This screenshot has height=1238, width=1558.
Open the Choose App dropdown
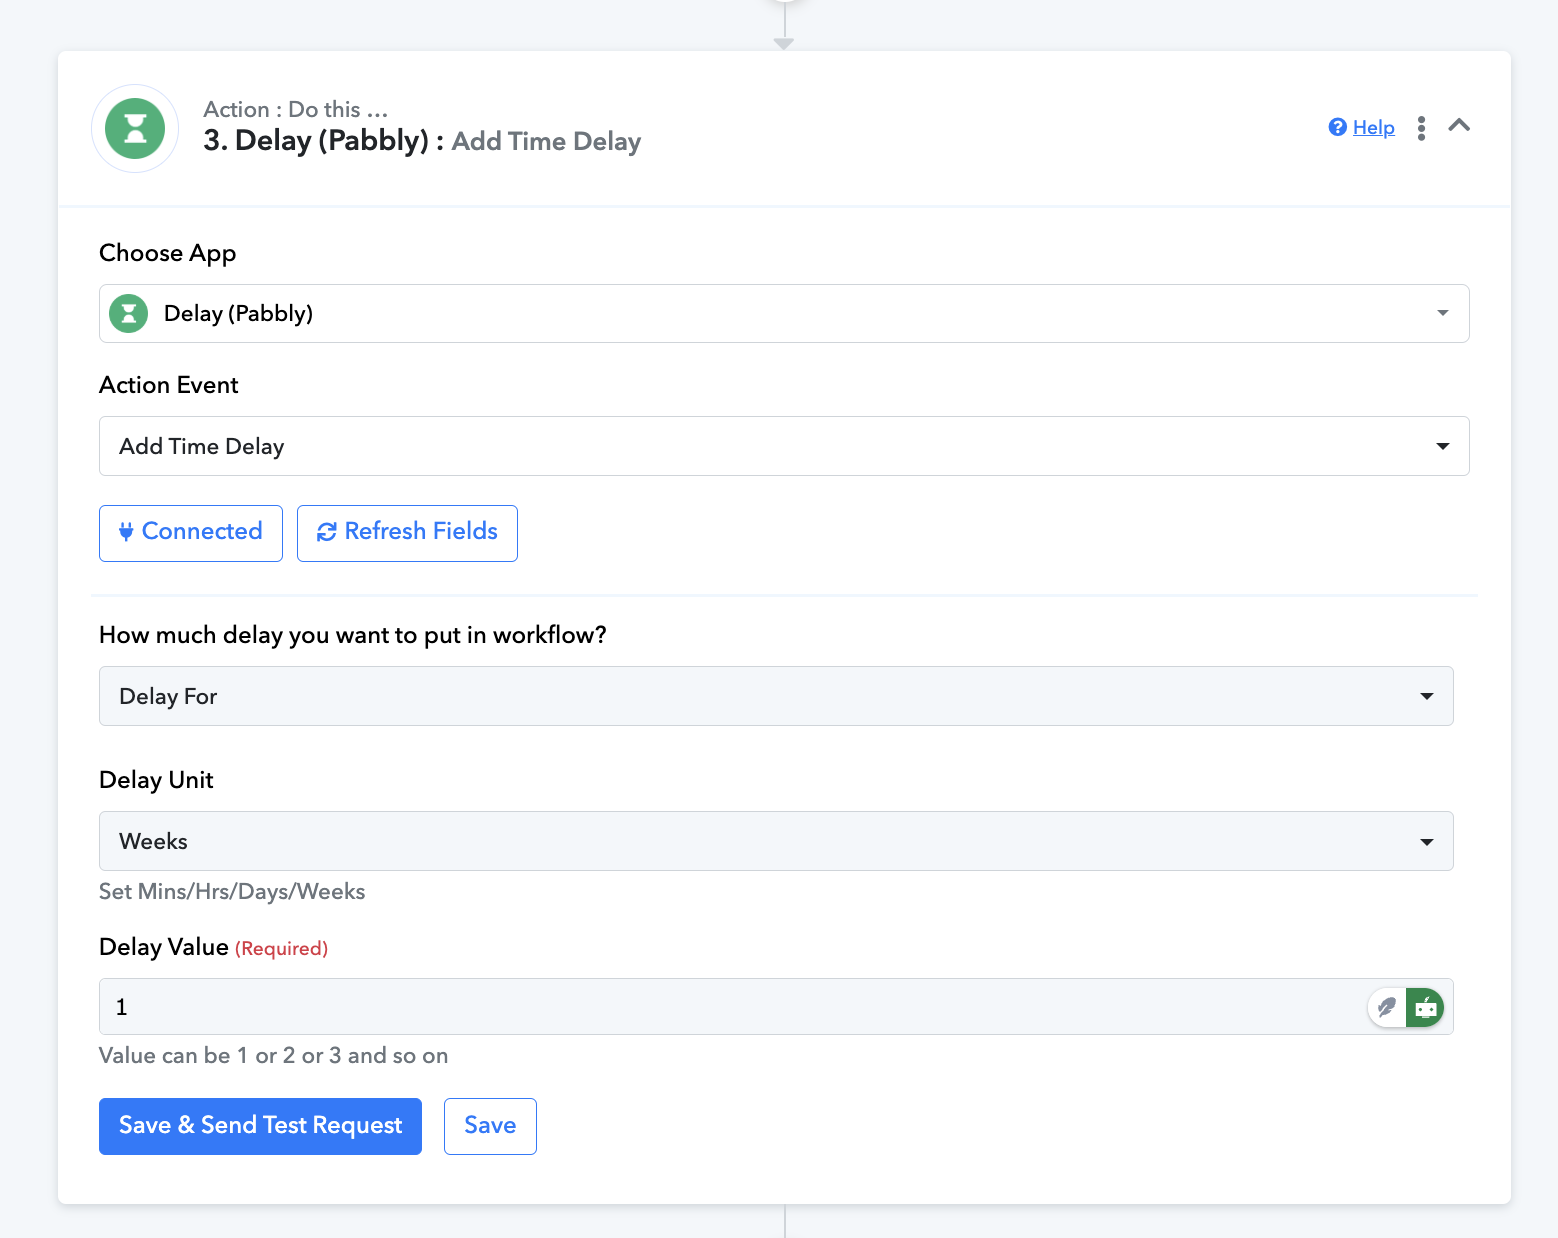[x=784, y=314]
